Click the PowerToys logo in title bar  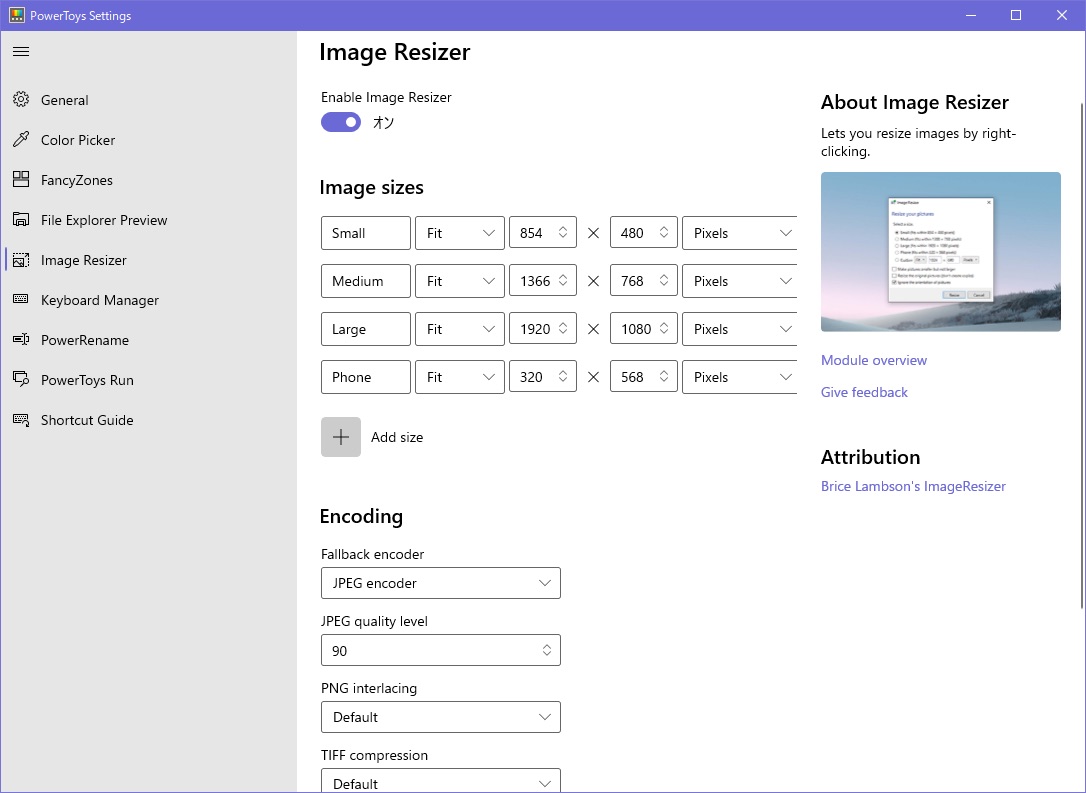click(17, 15)
